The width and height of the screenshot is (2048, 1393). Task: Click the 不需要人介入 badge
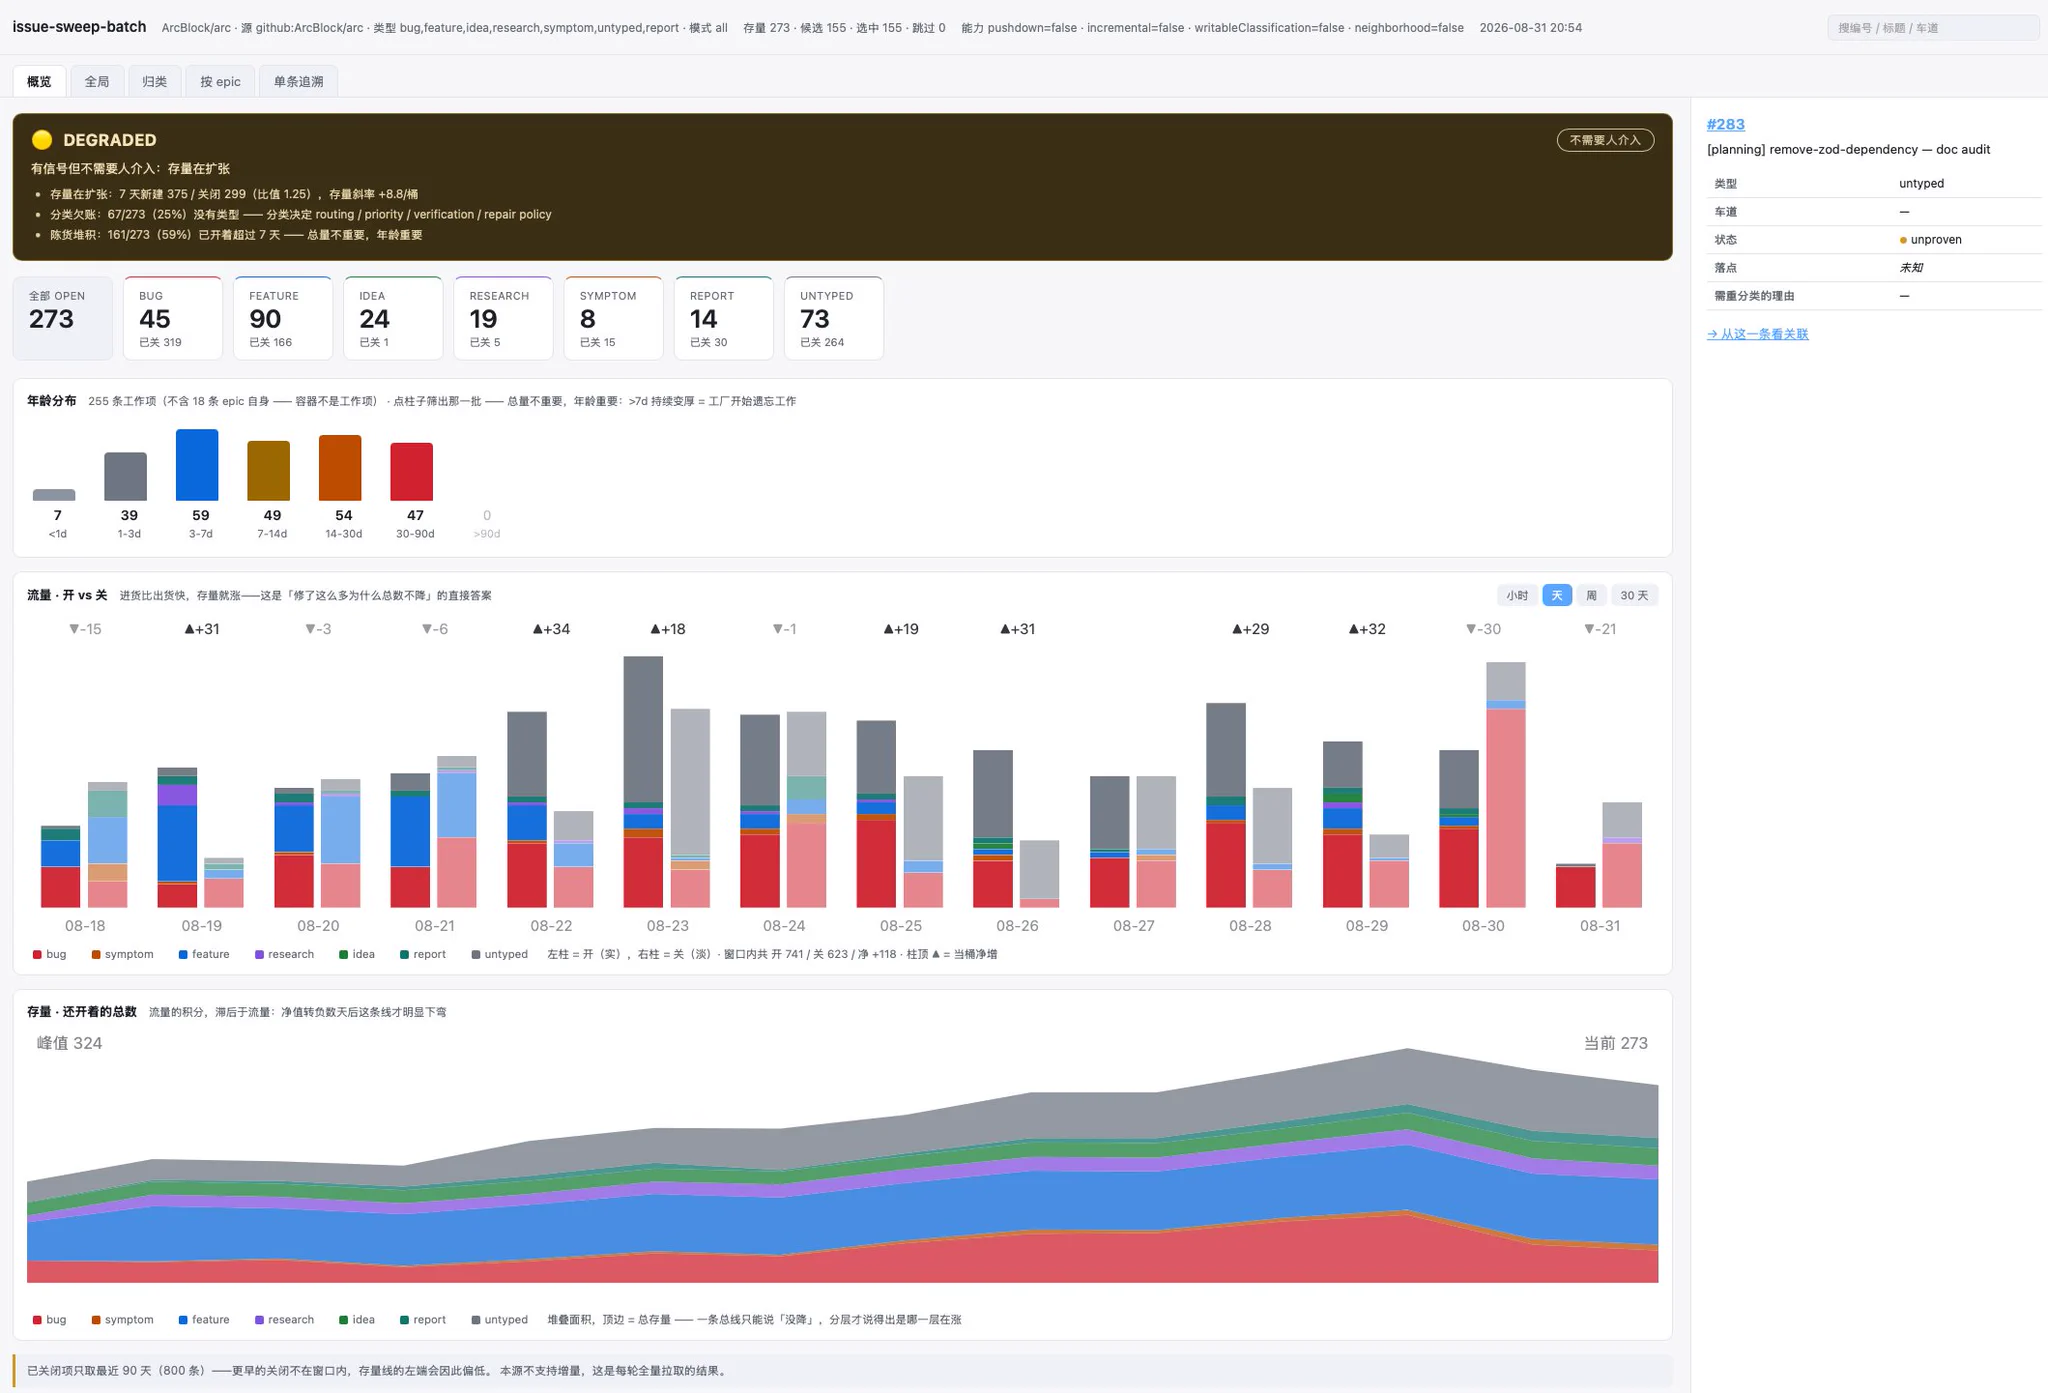(1605, 140)
